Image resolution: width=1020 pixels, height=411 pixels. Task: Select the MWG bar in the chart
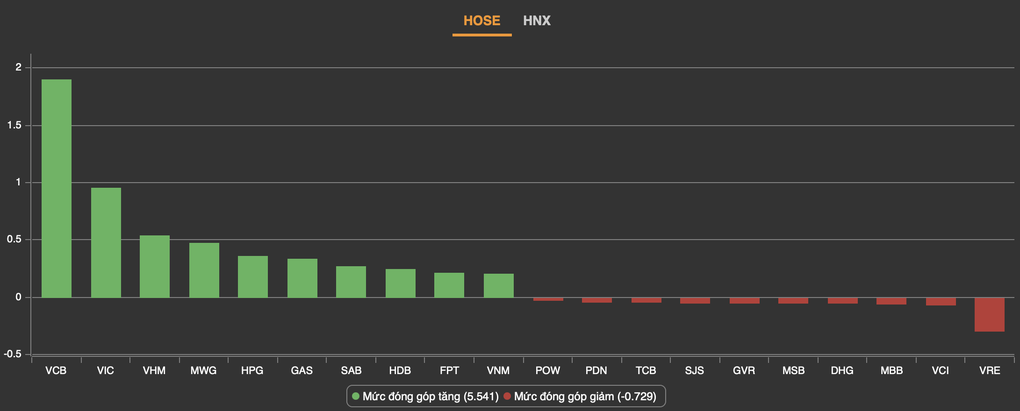(x=204, y=271)
